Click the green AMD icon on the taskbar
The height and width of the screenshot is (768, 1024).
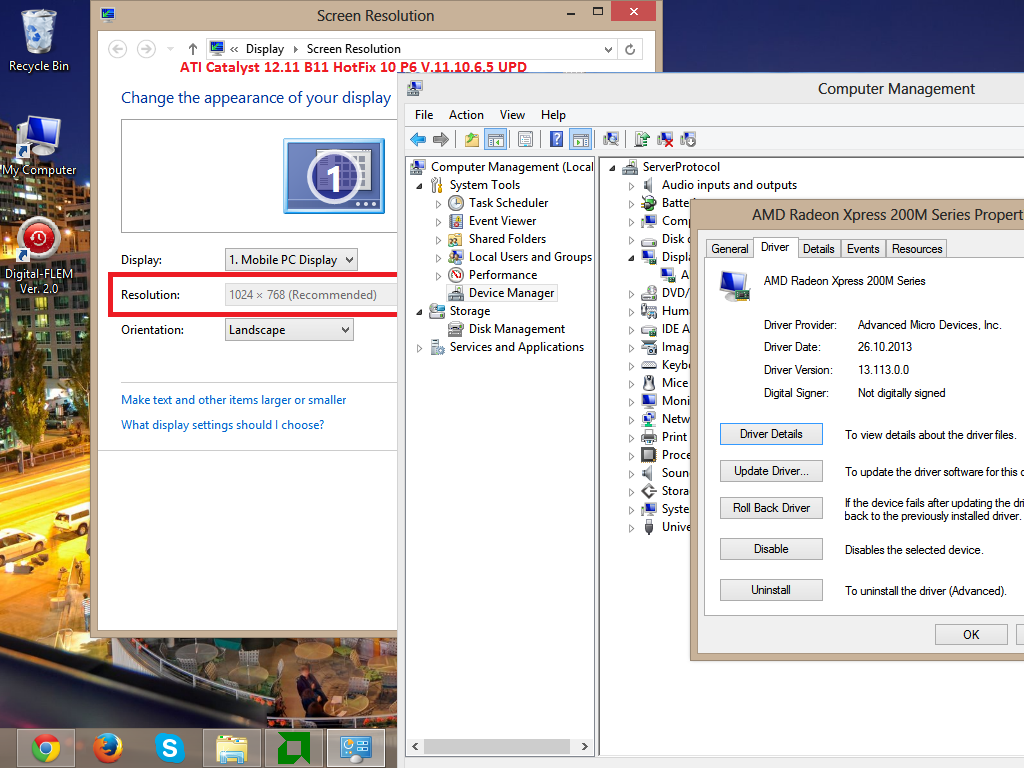pyautogui.click(x=294, y=748)
